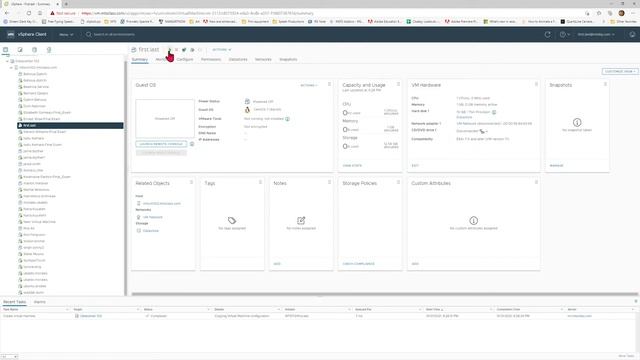
Task: Open the help menu icon
Action: tap(564, 35)
